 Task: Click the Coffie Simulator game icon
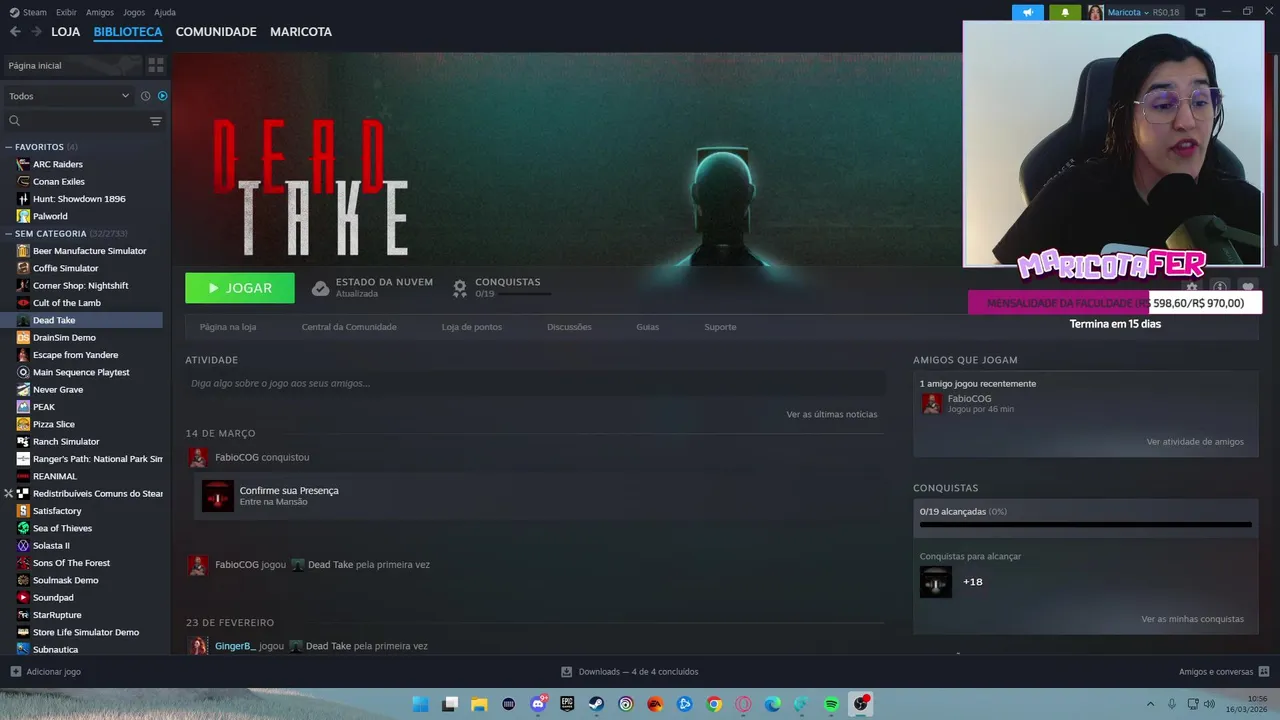[x=23, y=268]
